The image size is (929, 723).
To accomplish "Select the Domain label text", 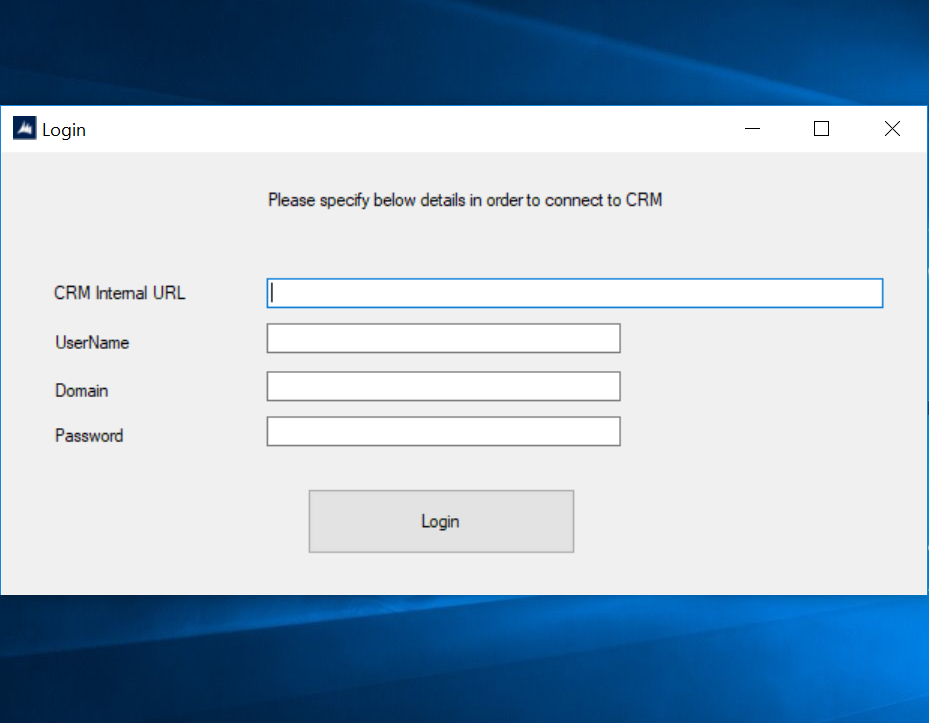I will pos(81,390).
